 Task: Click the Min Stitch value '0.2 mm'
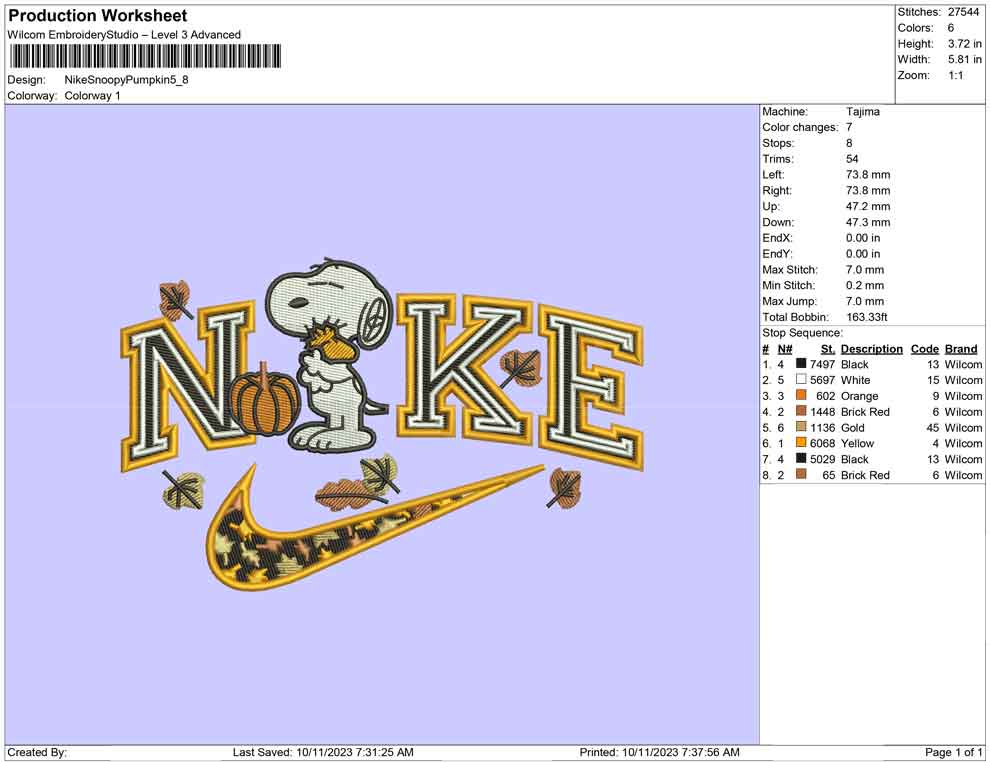coord(865,285)
